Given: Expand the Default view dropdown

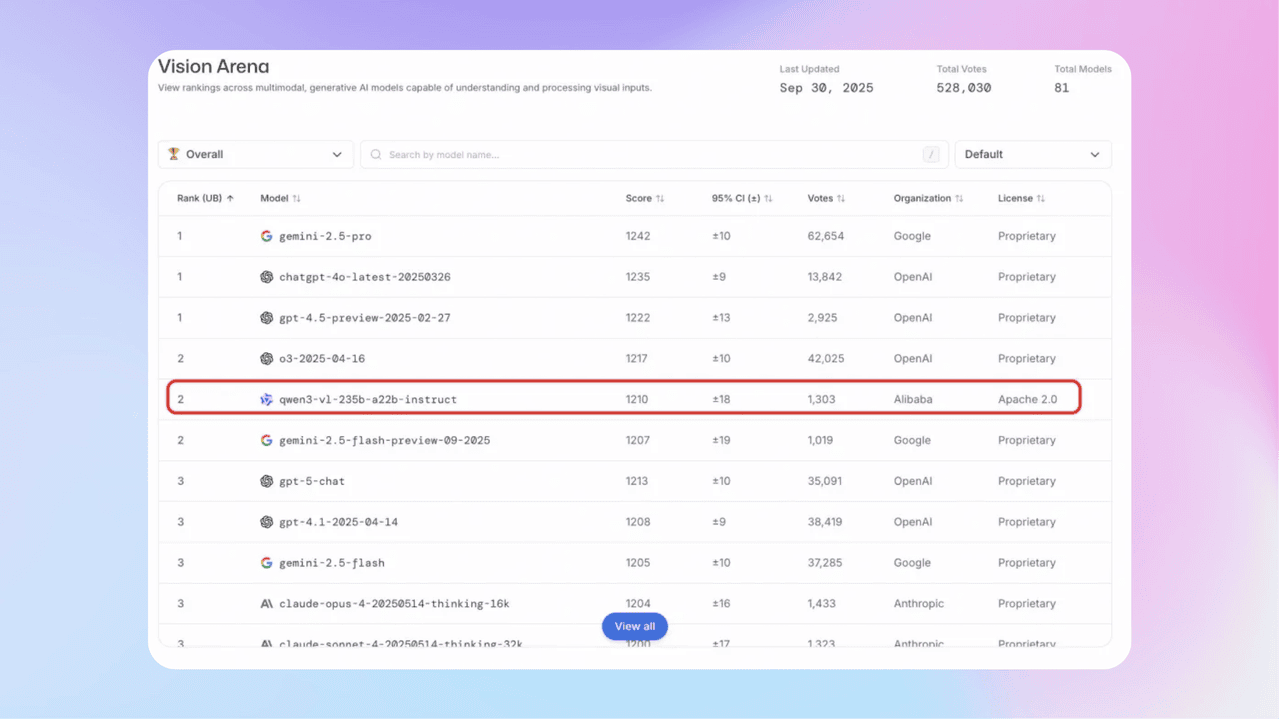Looking at the screenshot, I should click(x=1032, y=154).
